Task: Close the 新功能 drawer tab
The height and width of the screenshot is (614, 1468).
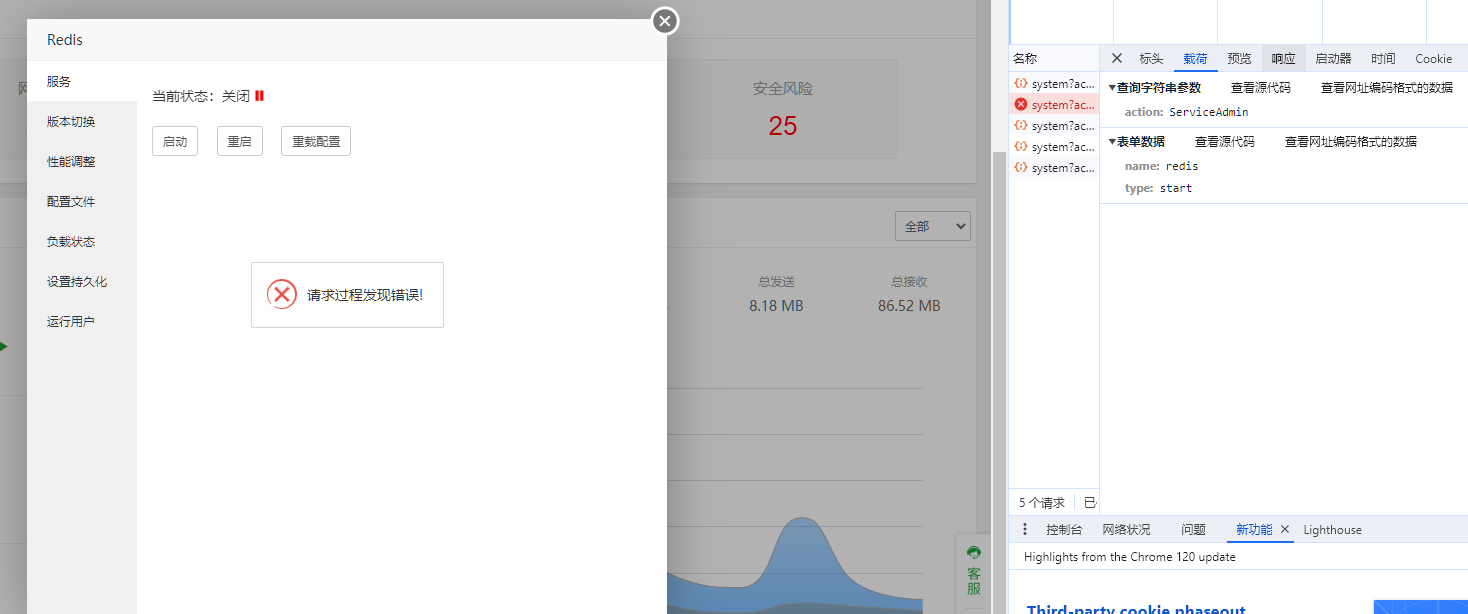Action: (x=1285, y=529)
